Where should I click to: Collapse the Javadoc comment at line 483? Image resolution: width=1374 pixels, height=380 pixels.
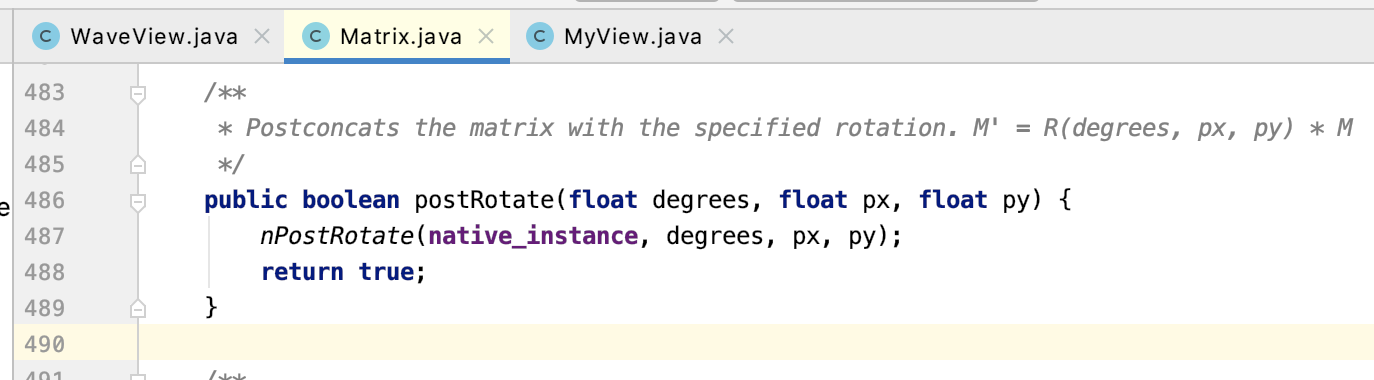tap(138, 93)
